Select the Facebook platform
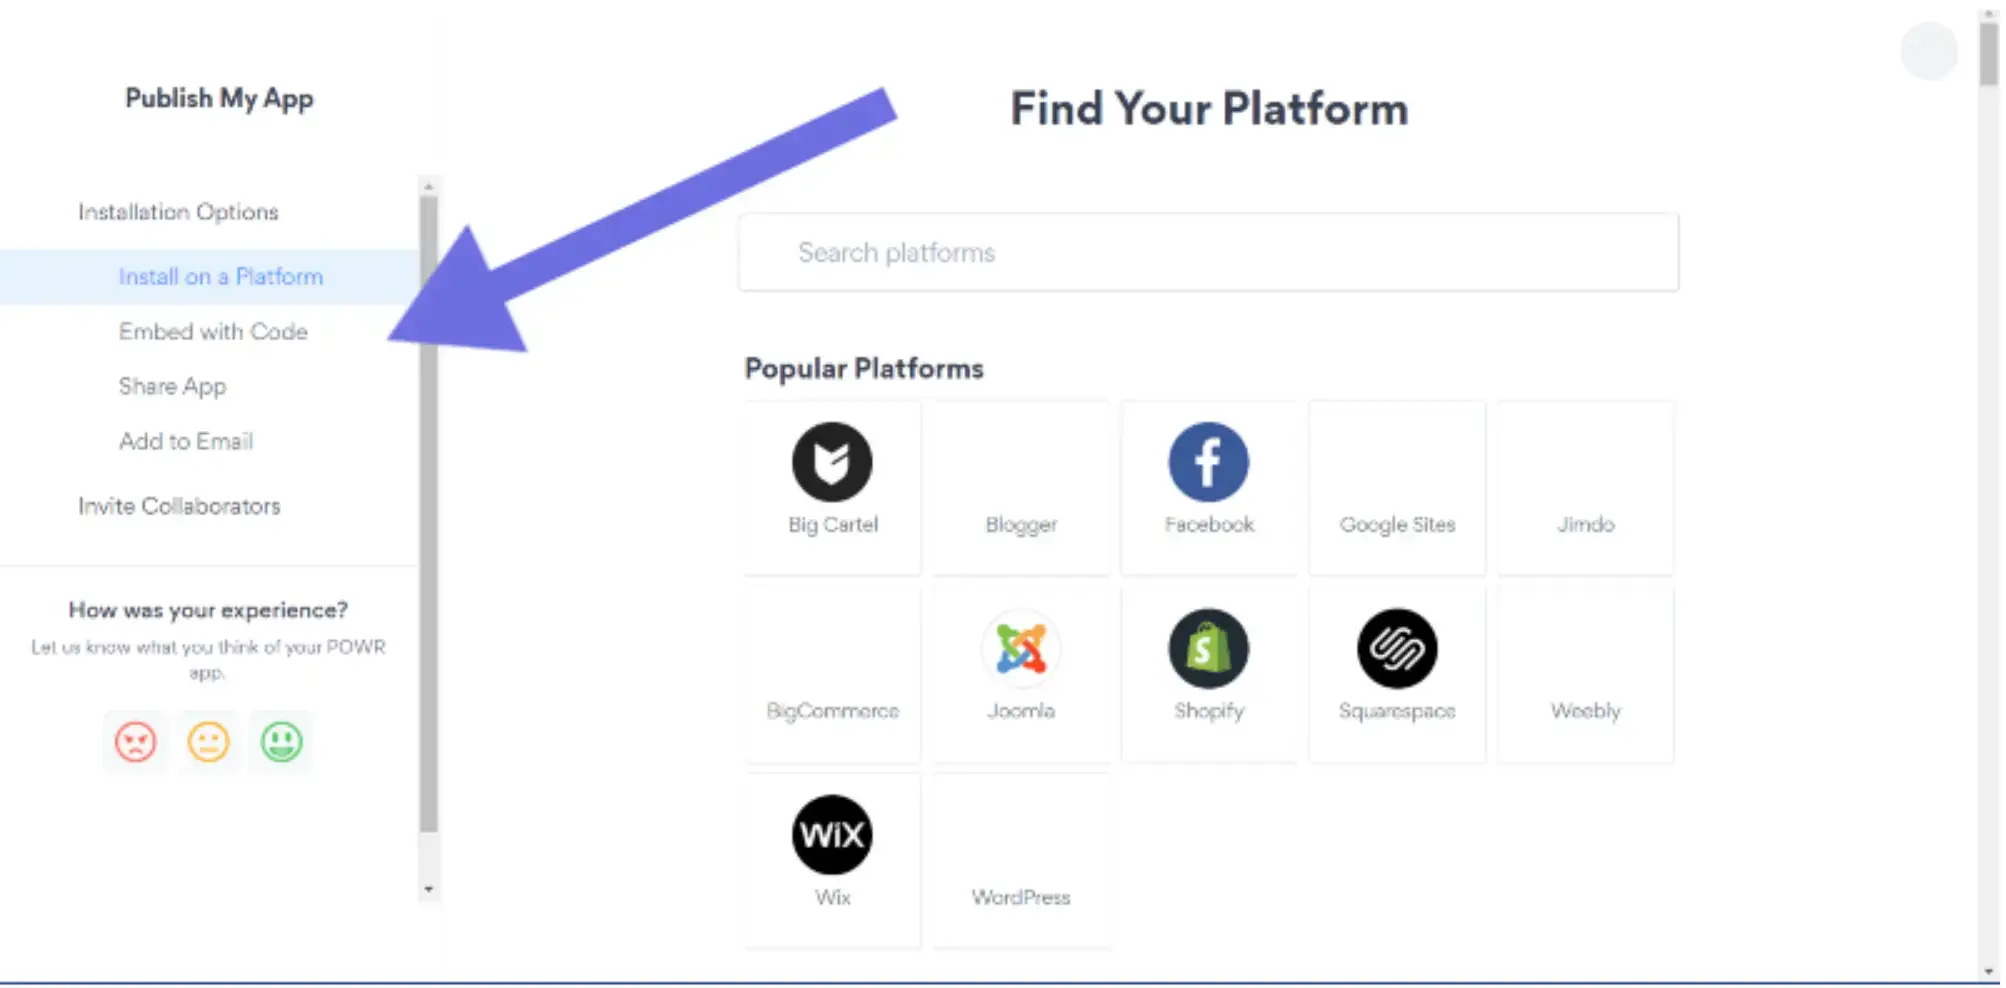2006x988 pixels. (1208, 487)
